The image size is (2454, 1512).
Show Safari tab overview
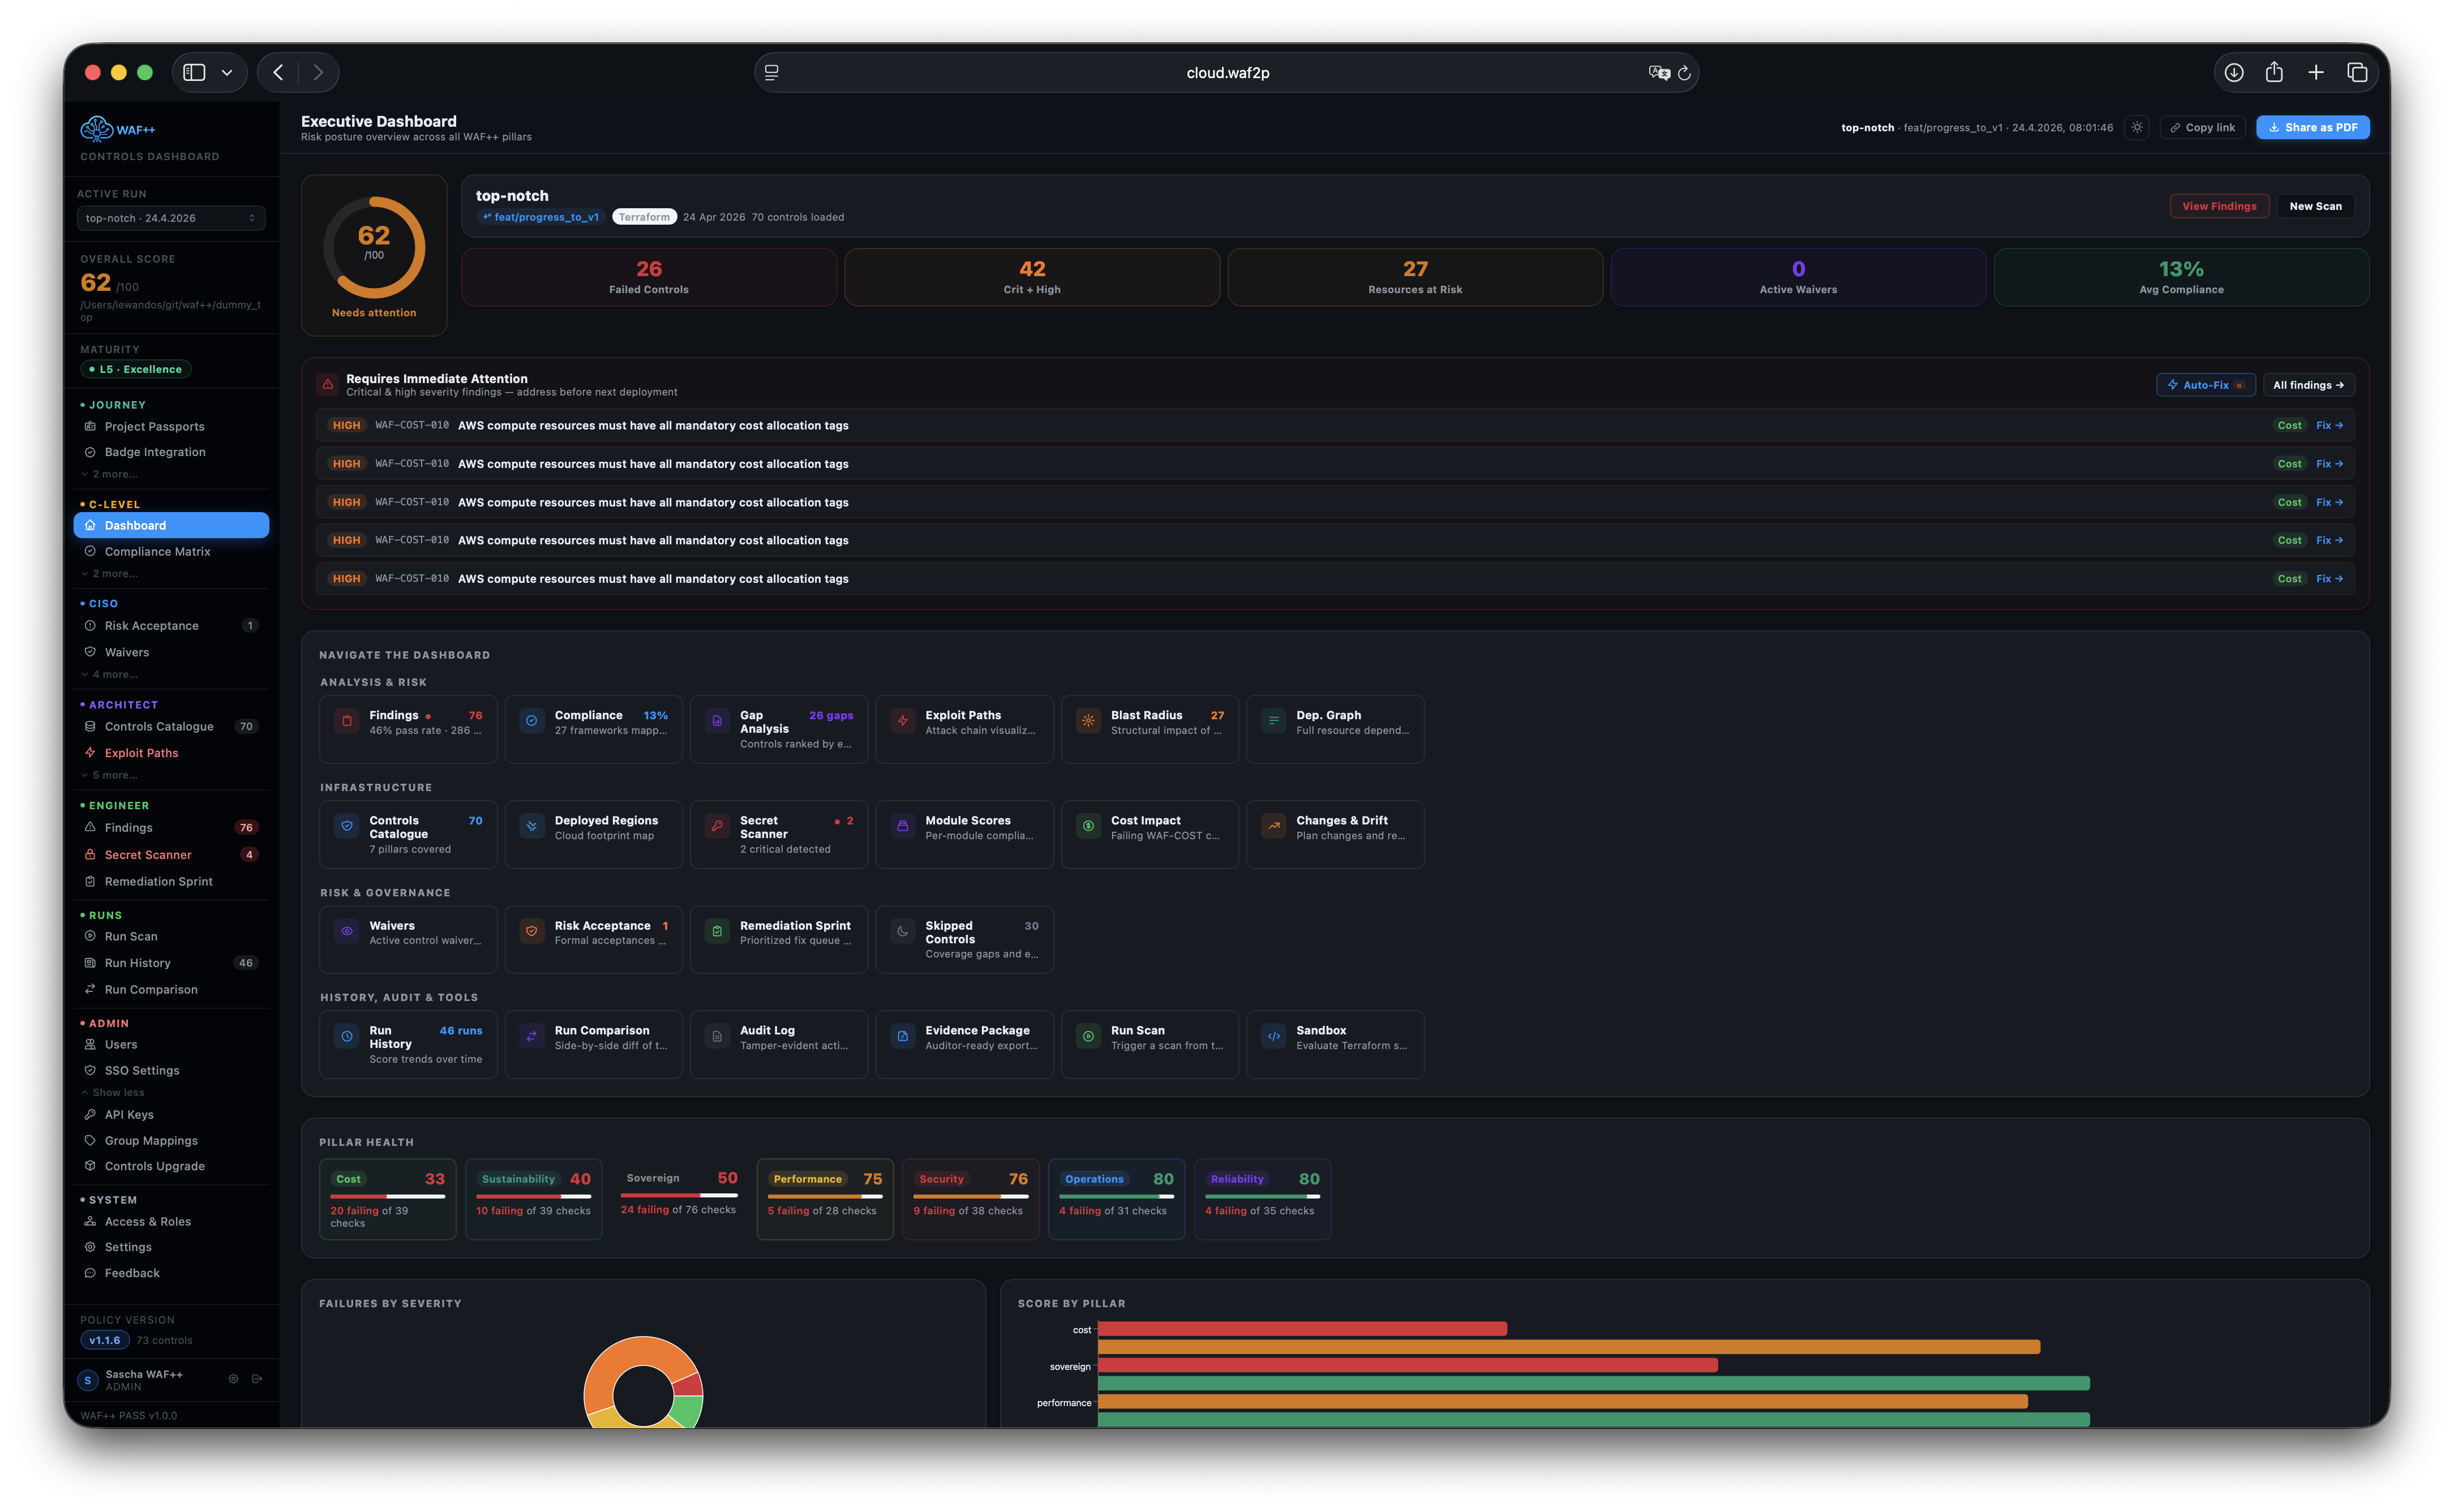point(2357,72)
